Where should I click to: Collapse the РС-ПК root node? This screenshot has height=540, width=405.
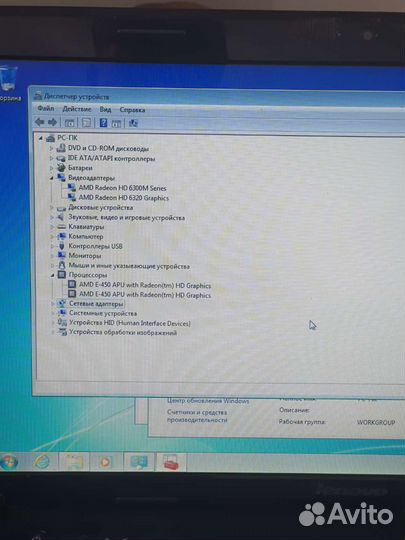(41, 138)
